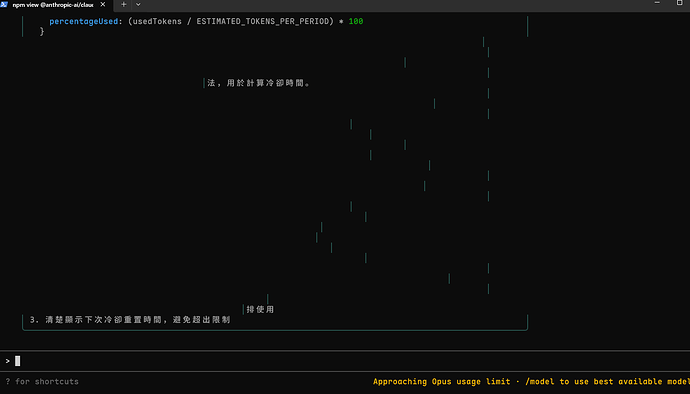690x394 pixels.
Task: Click the green '100' value
Action: pyautogui.click(x=356, y=21)
